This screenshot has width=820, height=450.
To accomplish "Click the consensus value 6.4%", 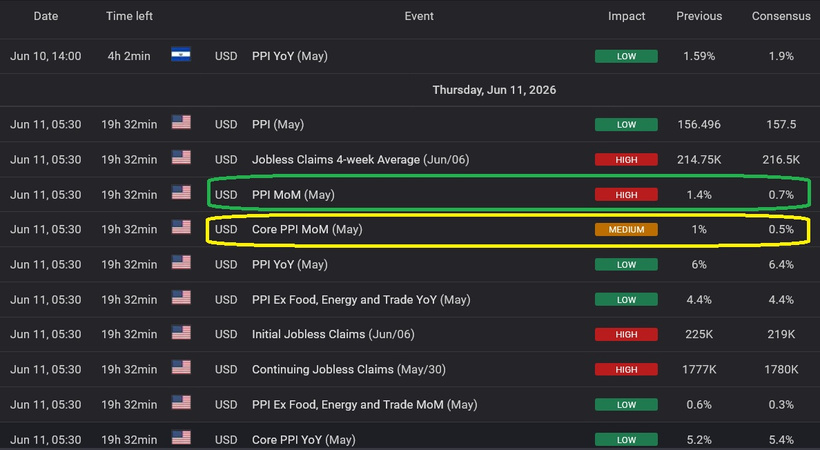I will pyautogui.click(x=781, y=264).
